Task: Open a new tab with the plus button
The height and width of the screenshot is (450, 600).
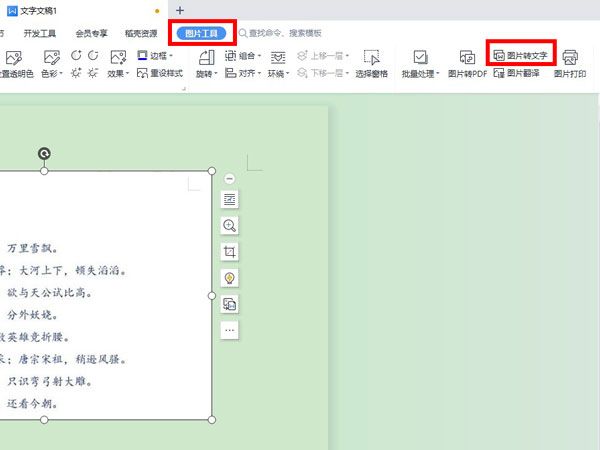Action: (180, 11)
